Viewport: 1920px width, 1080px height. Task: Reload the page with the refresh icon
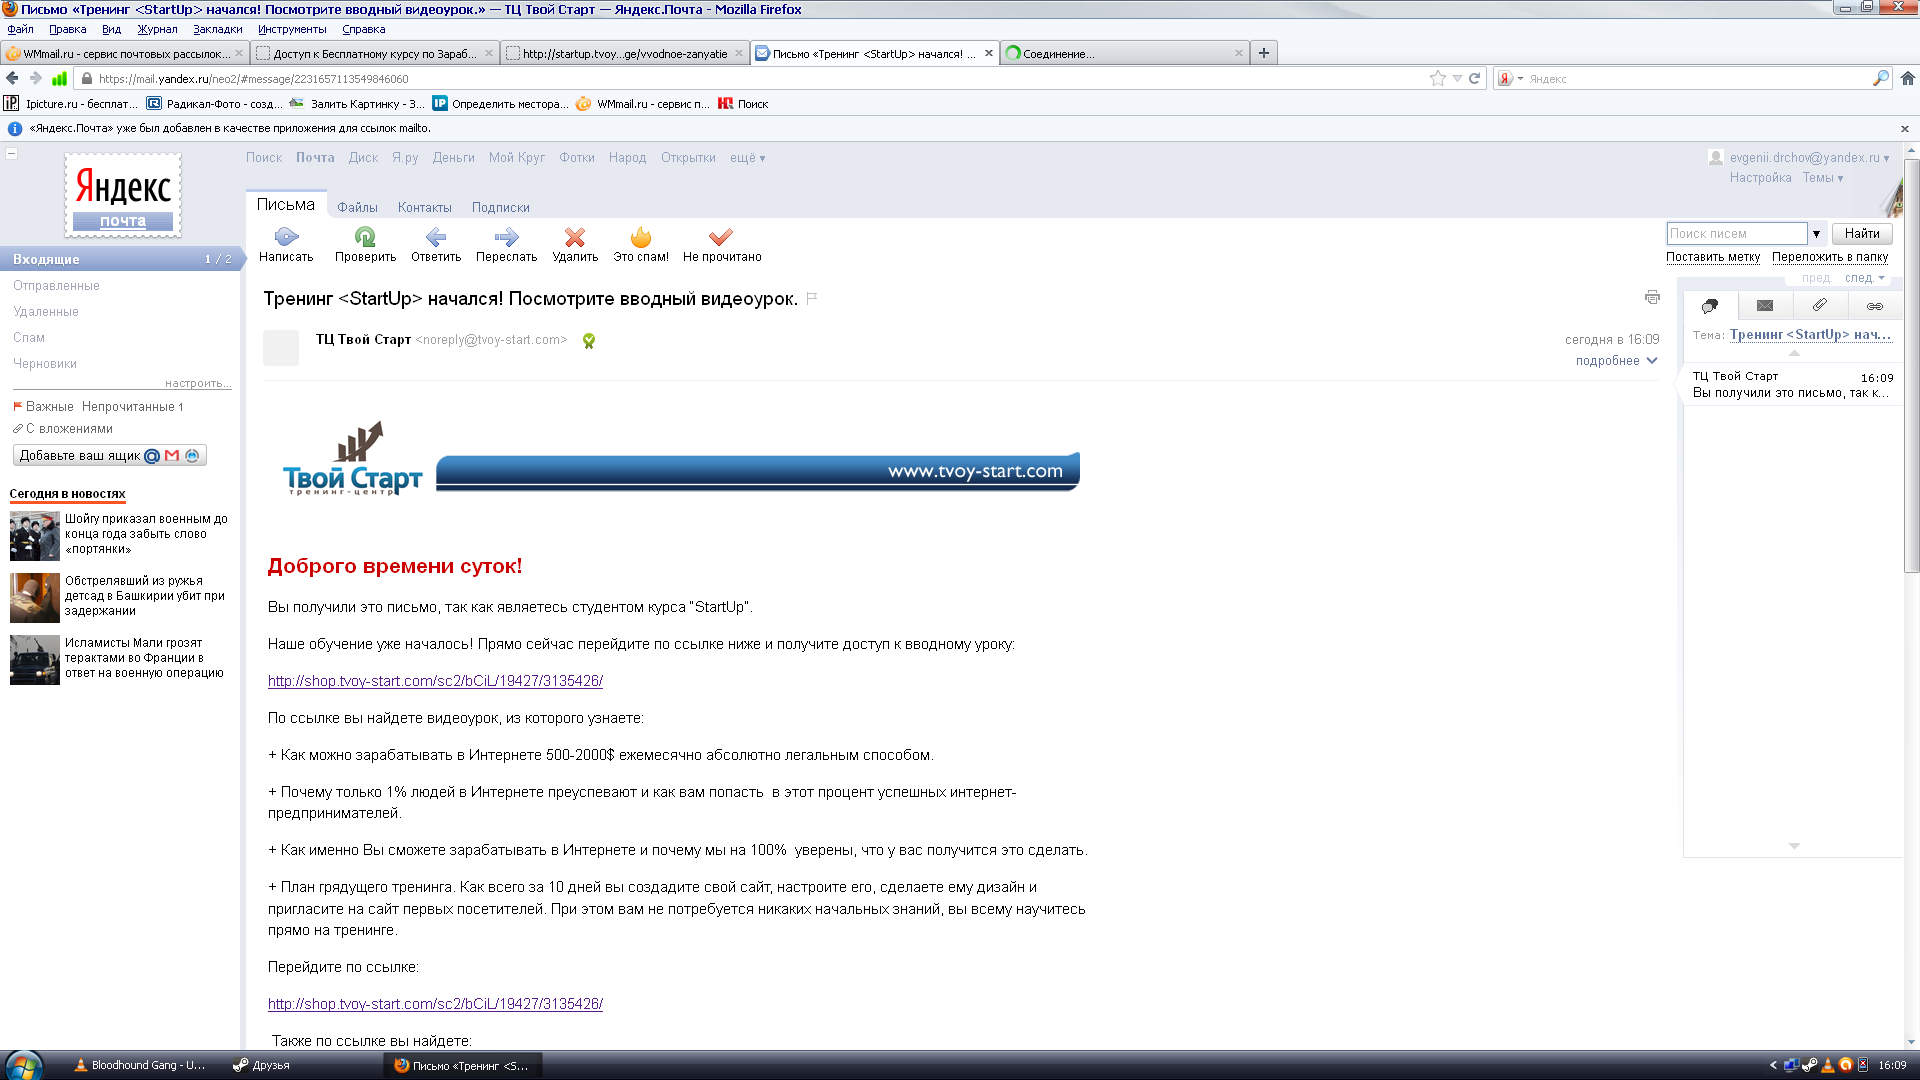click(x=1474, y=78)
